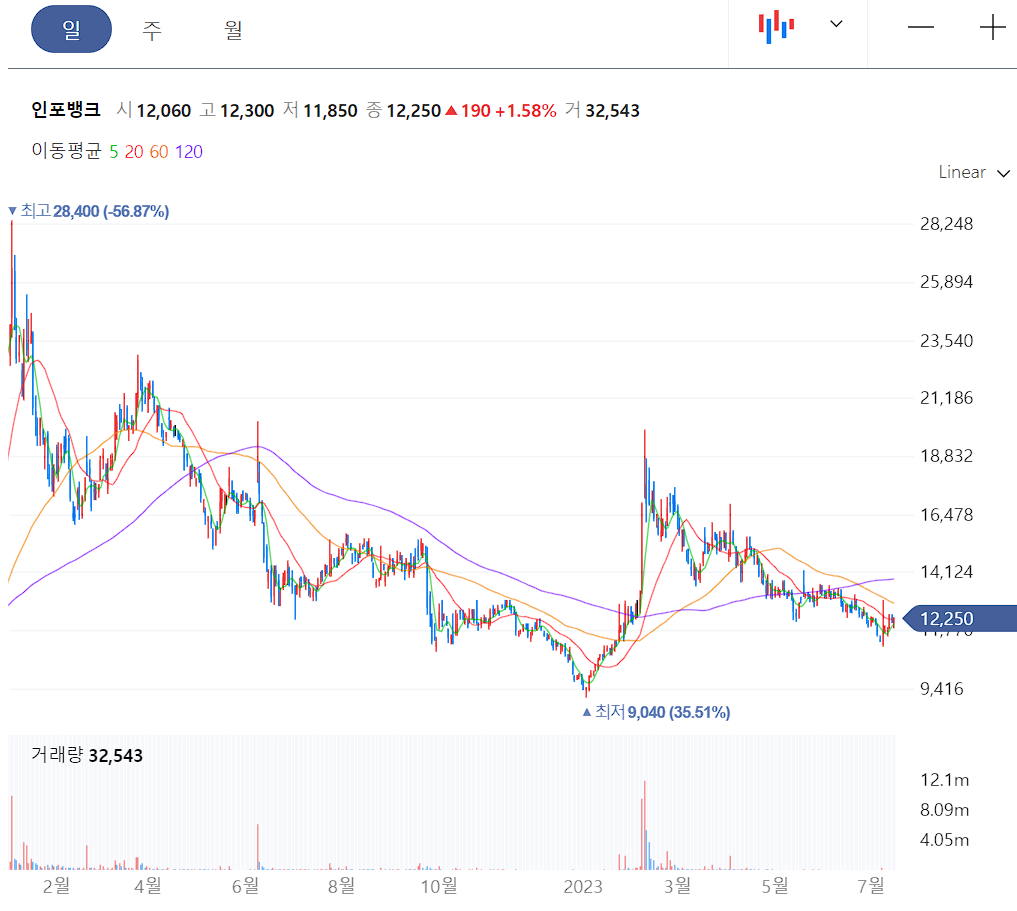This screenshot has width=1017, height=911.
Task: Switch to the 월 (monthly) tab
Action: pyautogui.click(x=231, y=30)
